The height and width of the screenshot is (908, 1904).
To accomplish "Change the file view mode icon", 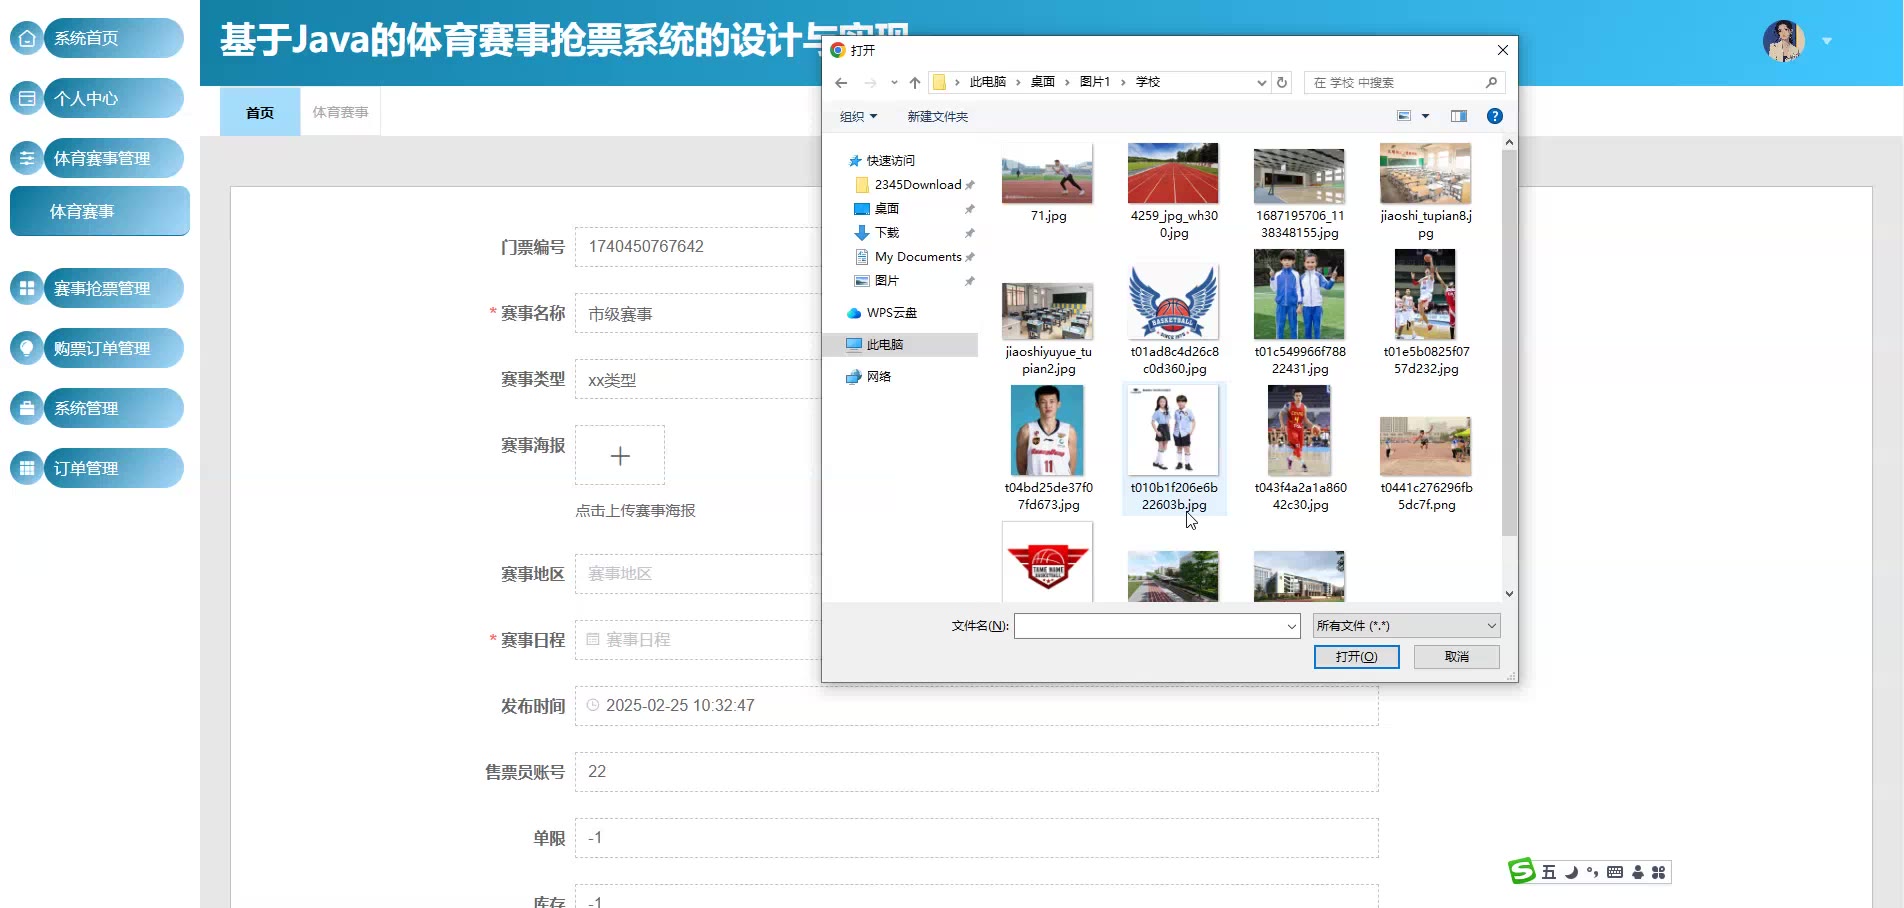I will click(1404, 116).
